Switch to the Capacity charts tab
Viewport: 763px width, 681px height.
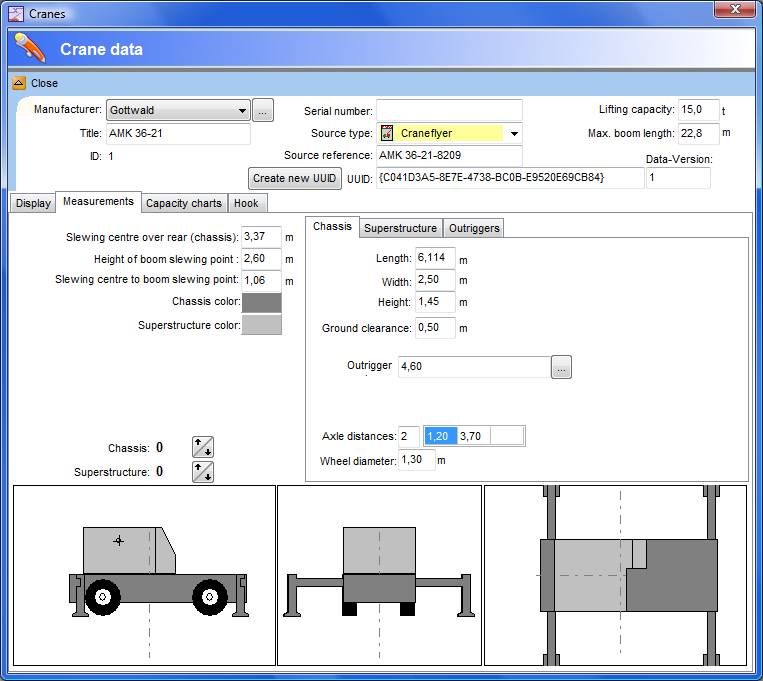tap(184, 203)
